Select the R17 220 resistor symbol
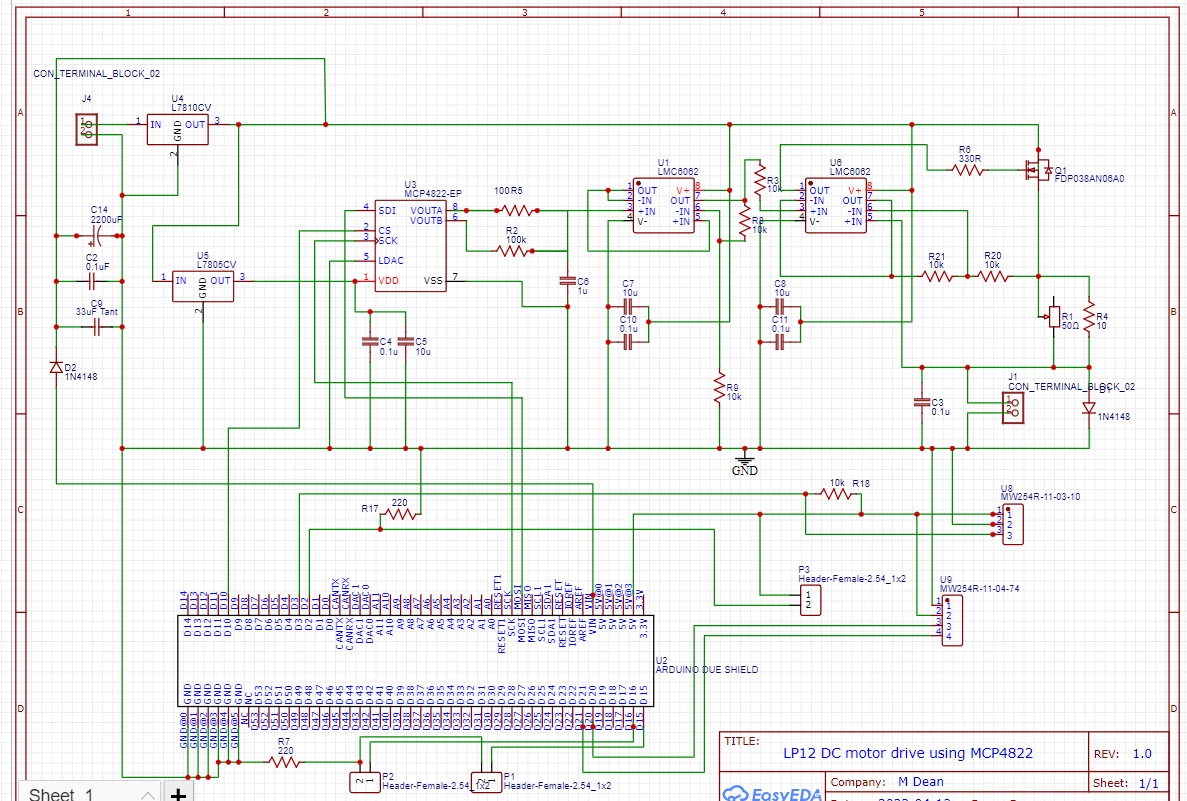Screen dimensions: 1187x801 tap(400, 514)
